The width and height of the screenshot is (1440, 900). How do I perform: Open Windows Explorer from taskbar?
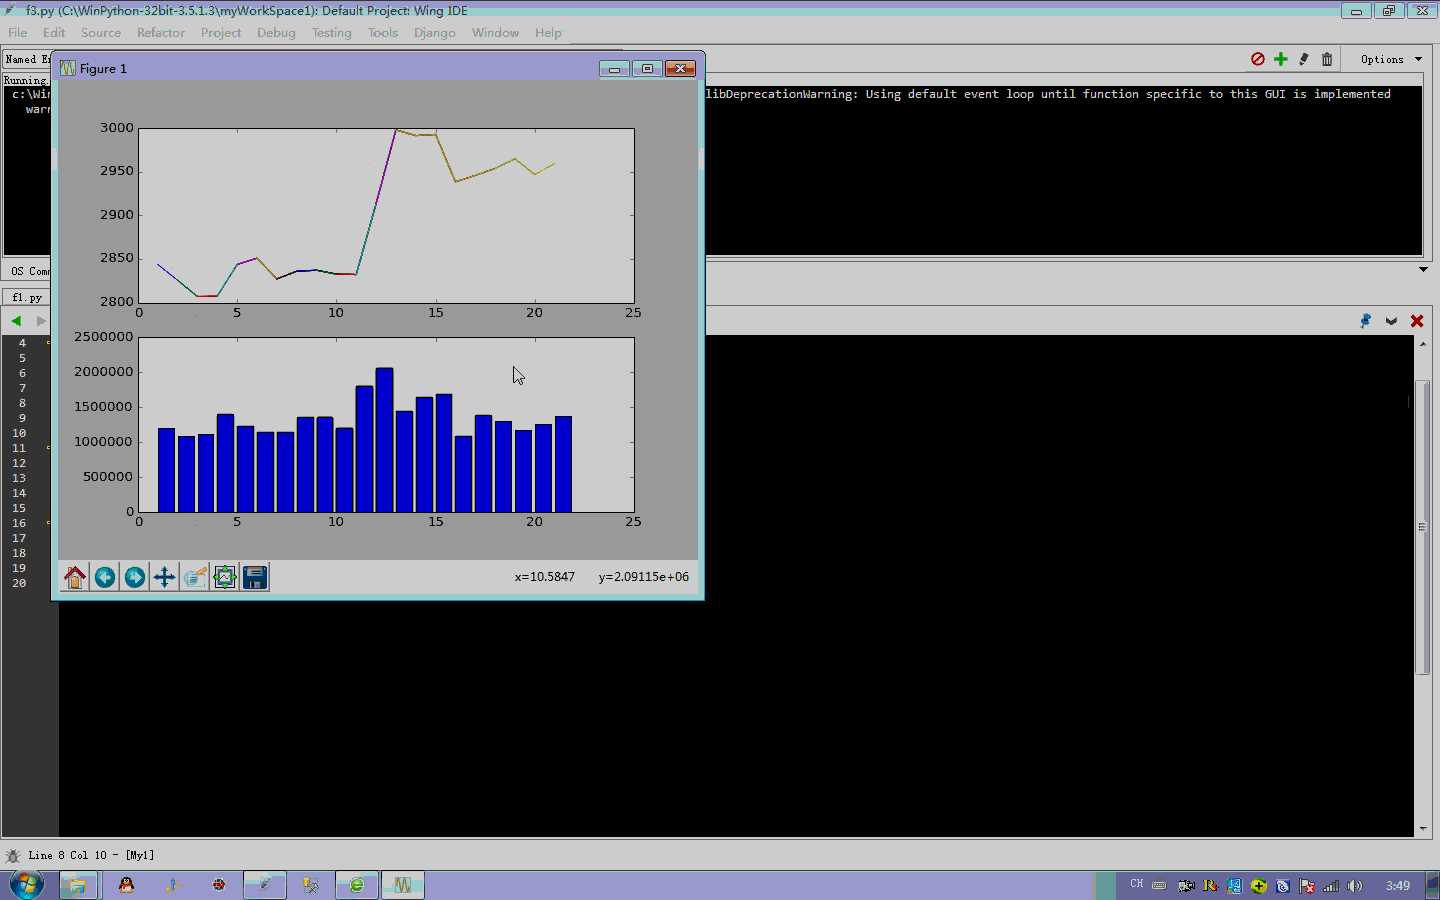[78, 885]
